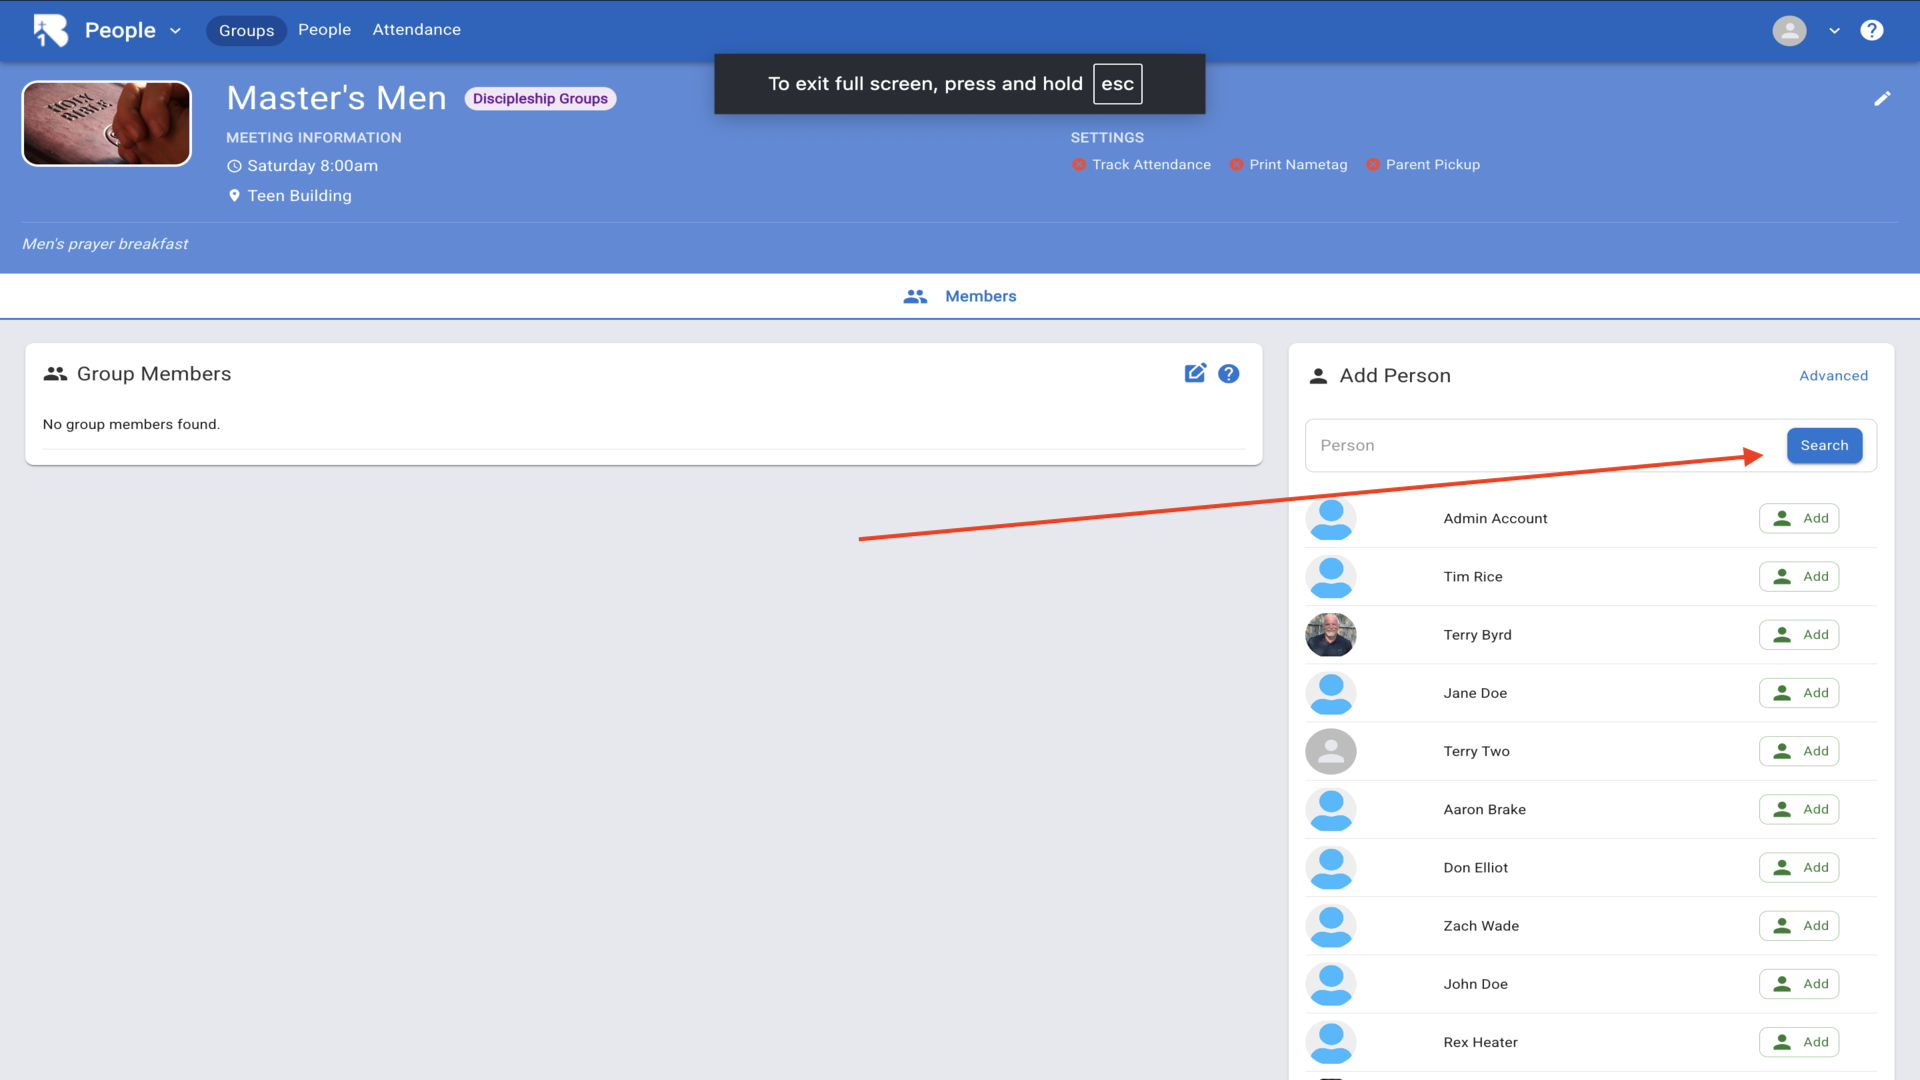Click Terry Byrd's profile photo
The image size is (1920, 1080).
1330,635
